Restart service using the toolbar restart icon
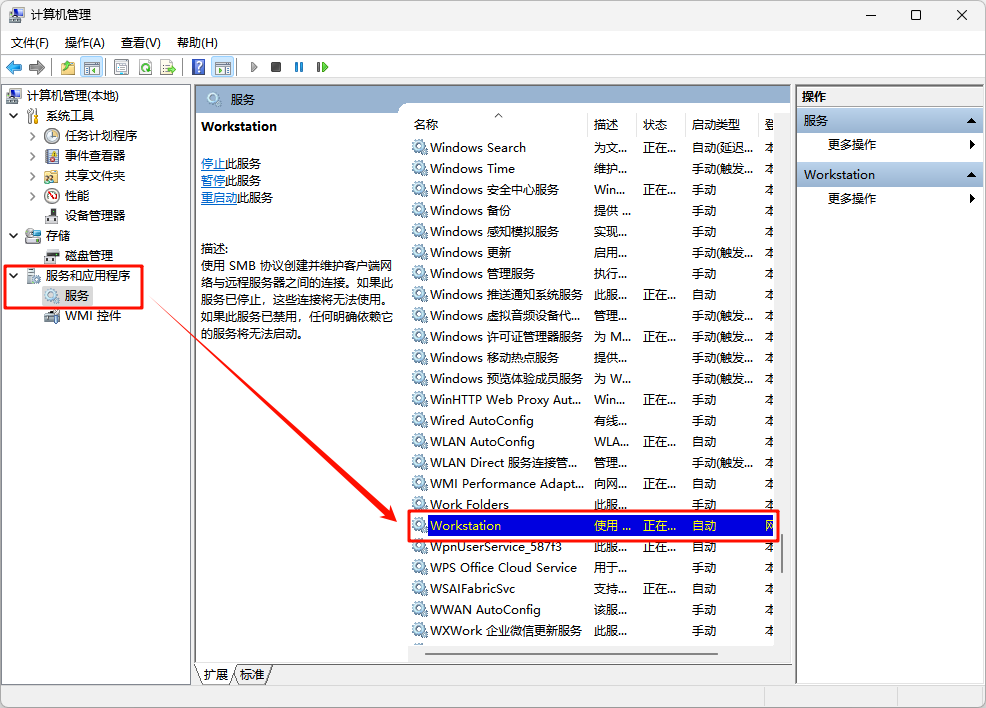Viewport: 986px width, 708px height. [322, 67]
